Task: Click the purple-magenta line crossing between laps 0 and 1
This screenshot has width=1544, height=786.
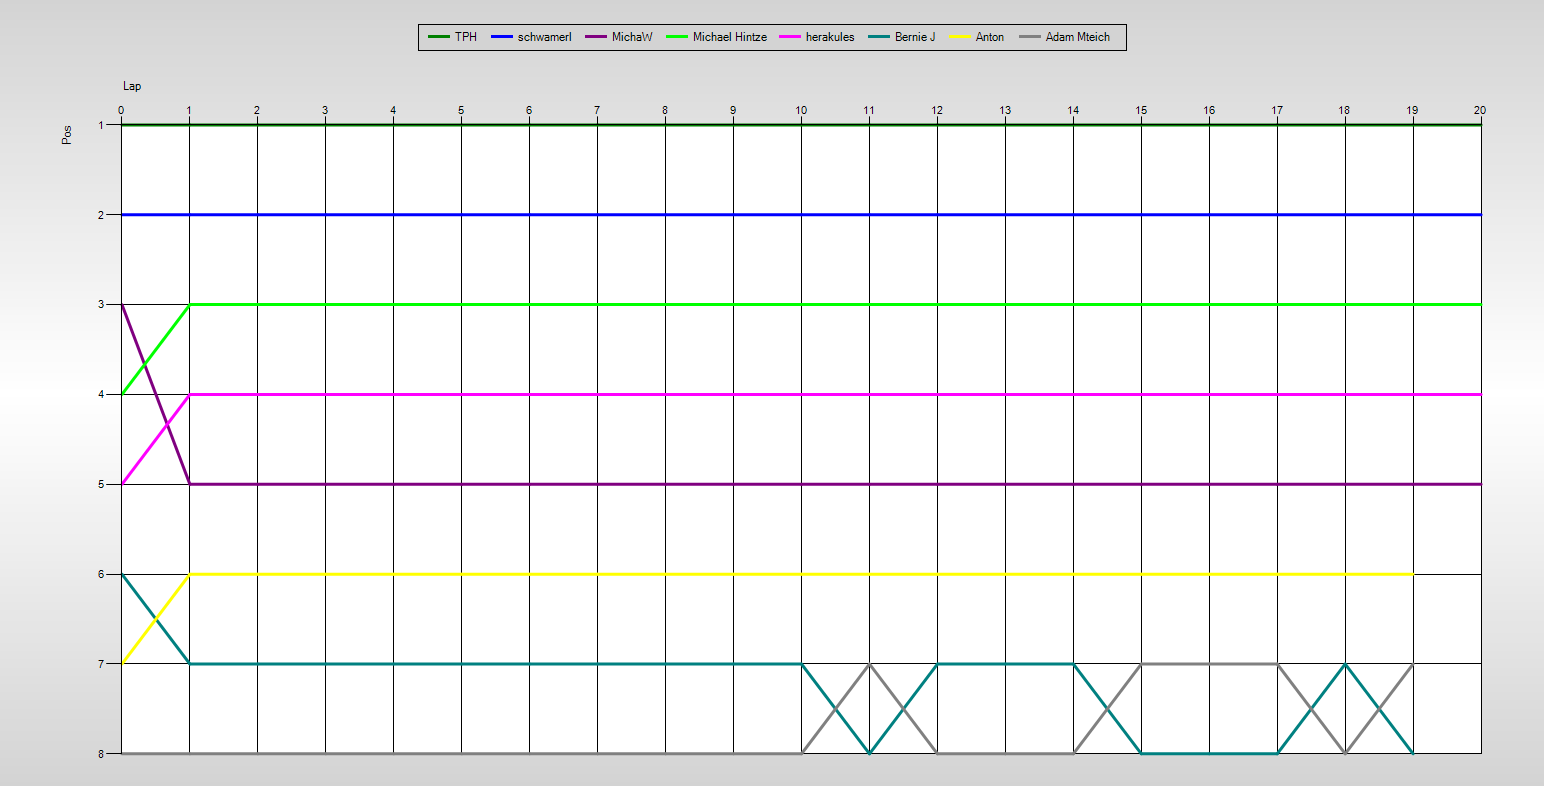Action: pos(166,425)
